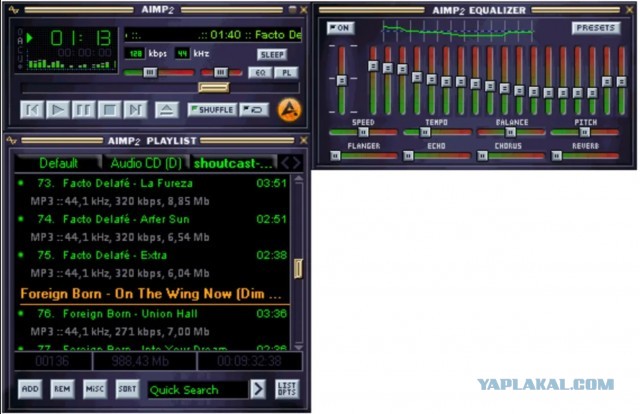Click the right tab scroll arrow
This screenshot has height=414, width=640.
point(297,163)
